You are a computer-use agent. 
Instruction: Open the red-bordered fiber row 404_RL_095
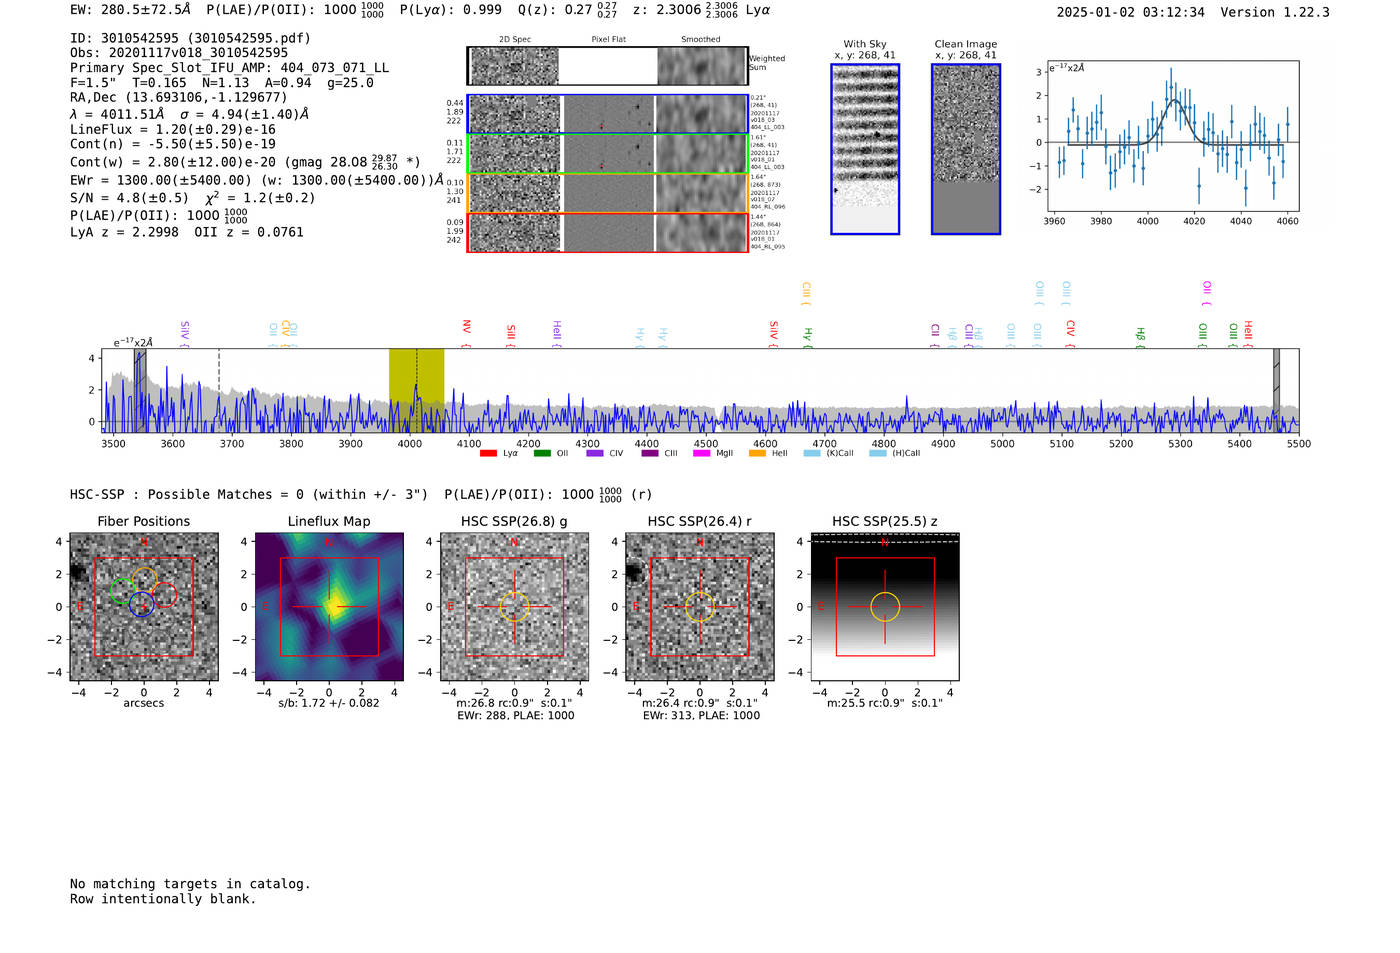pyautogui.click(x=607, y=232)
